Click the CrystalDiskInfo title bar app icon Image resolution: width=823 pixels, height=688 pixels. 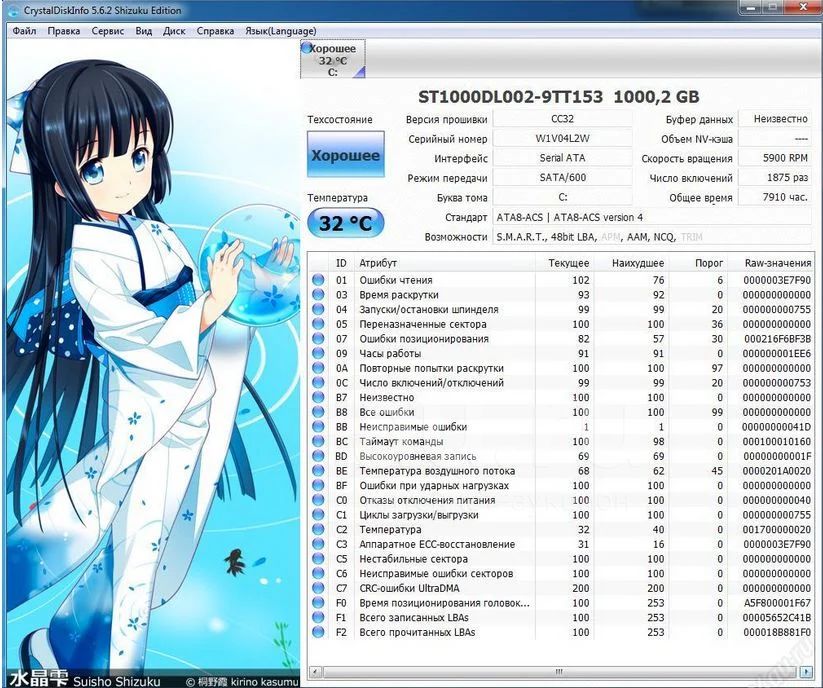[14, 10]
